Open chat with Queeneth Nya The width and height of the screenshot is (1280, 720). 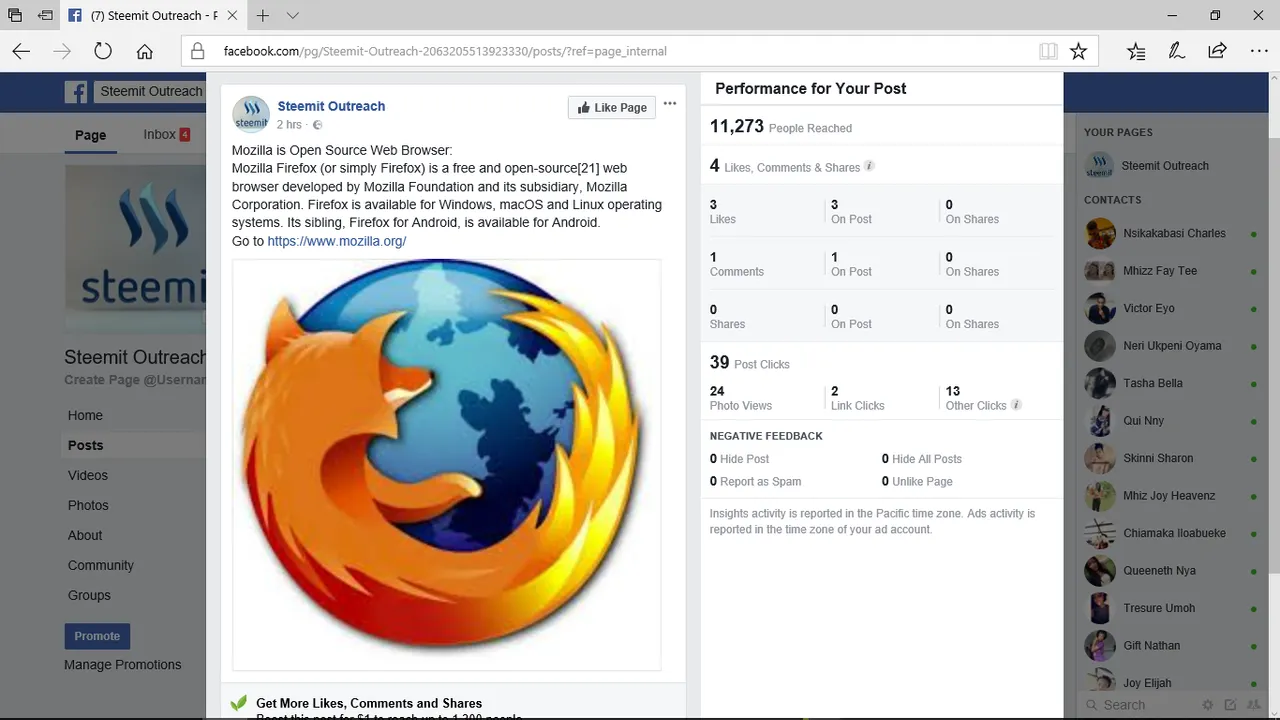1172,571
